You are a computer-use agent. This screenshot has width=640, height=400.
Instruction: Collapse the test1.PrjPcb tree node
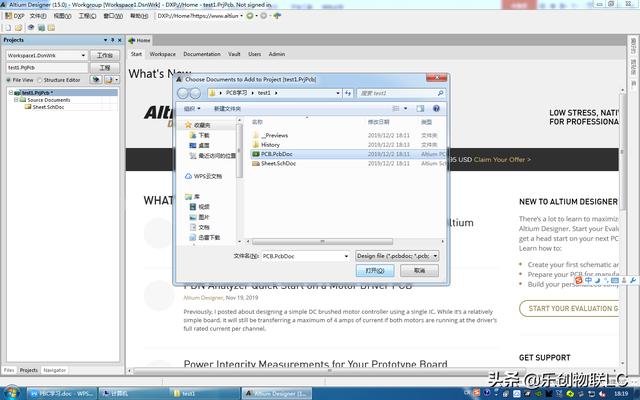click(11, 93)
